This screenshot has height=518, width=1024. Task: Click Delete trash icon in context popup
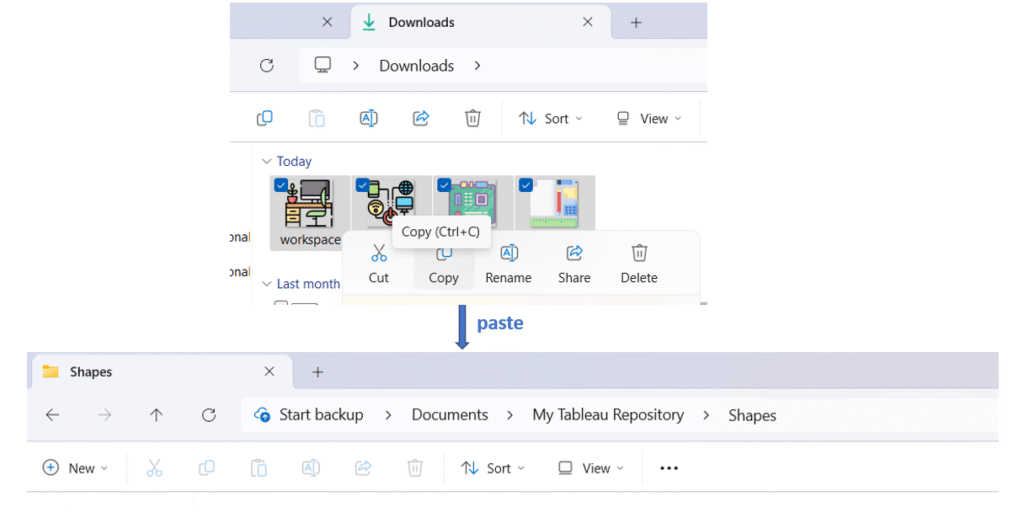639,265
